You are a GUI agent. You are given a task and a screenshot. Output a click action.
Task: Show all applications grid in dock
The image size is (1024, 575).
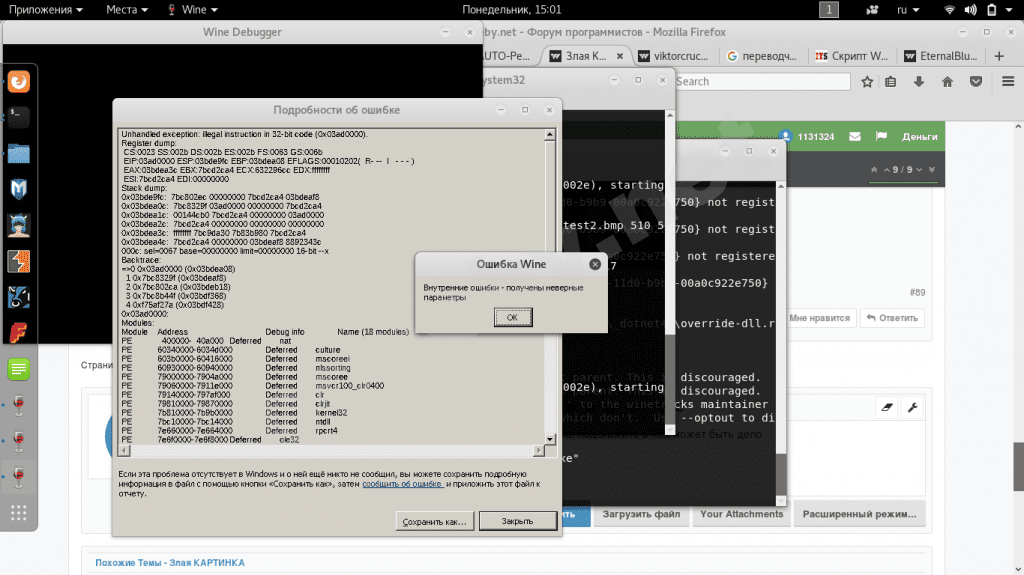[18, 514]
